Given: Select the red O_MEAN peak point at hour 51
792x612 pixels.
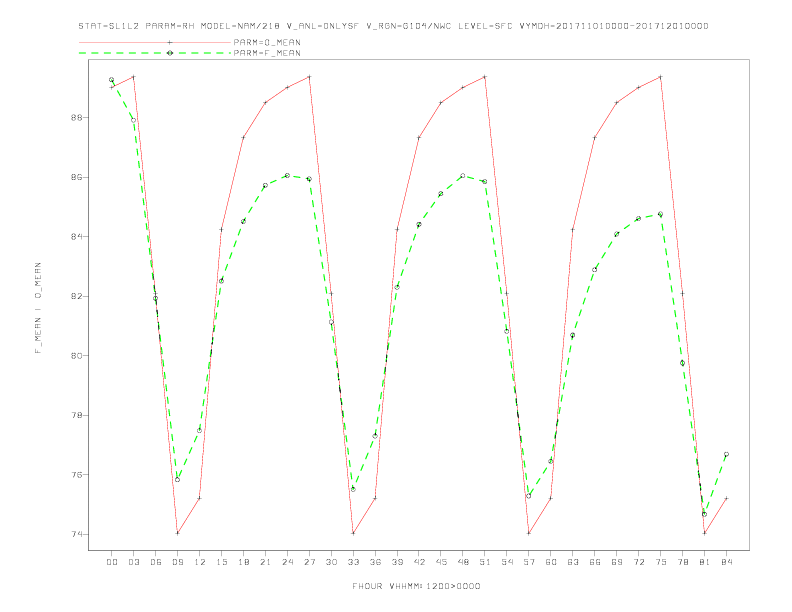Looking at the screenshot, I should tap(485, 77).
